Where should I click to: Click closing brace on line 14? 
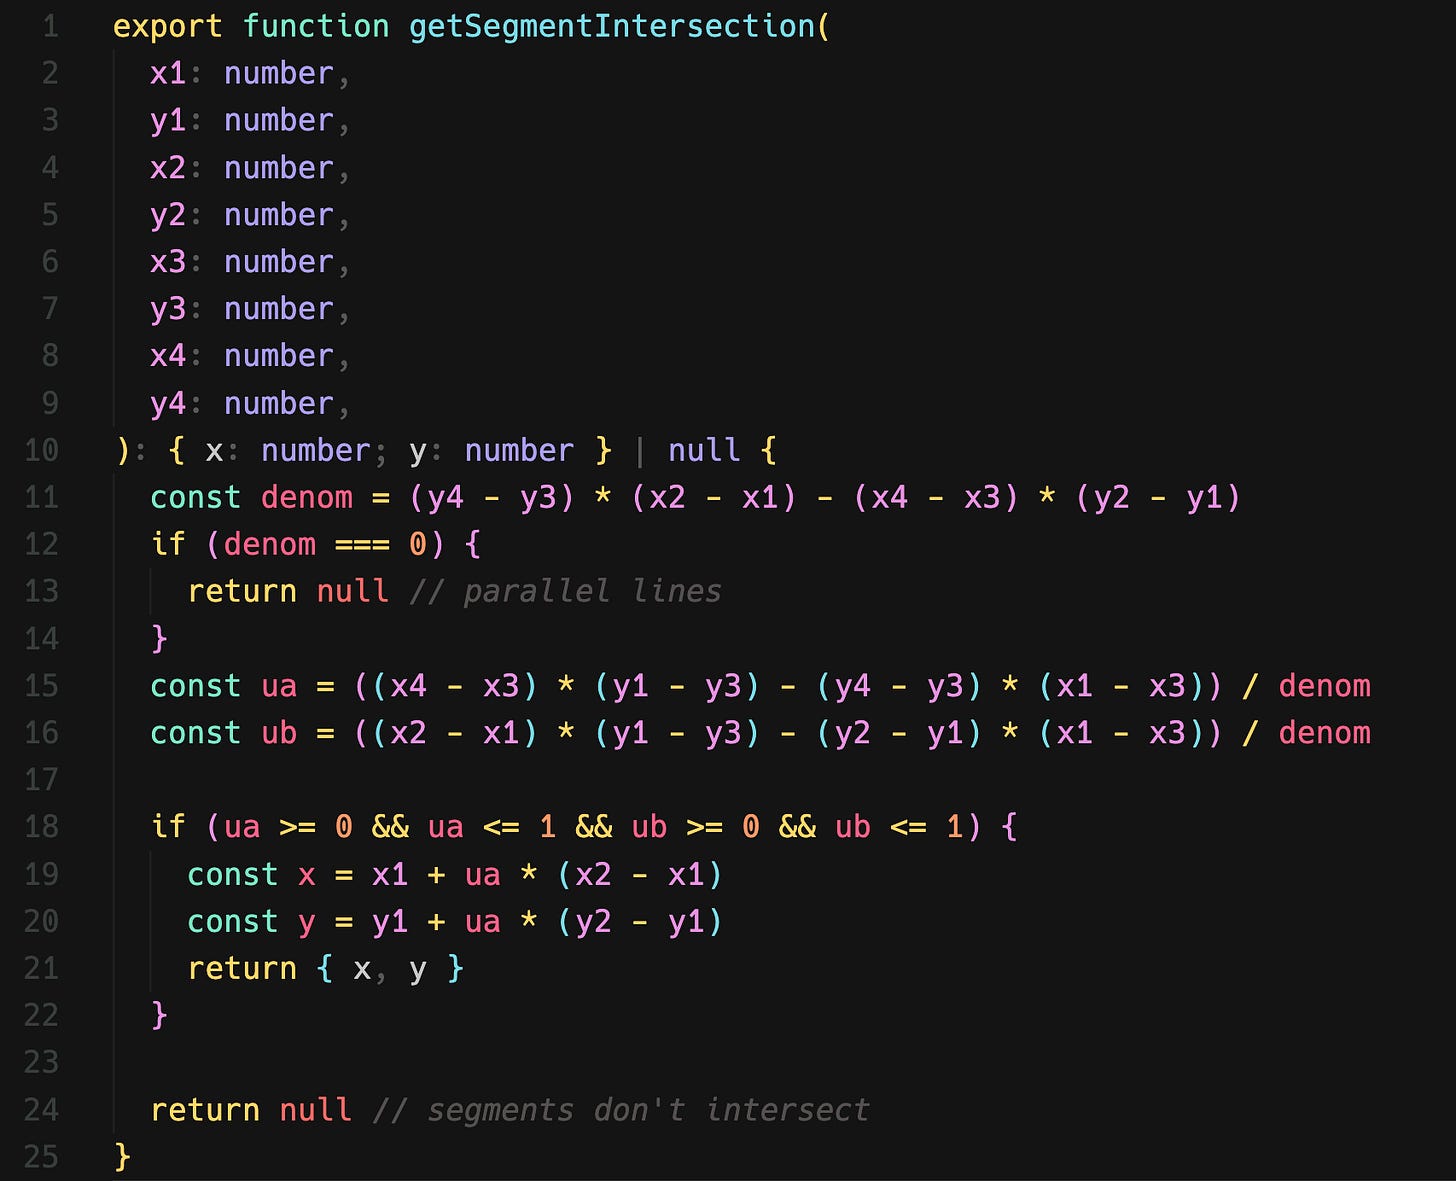159,638
